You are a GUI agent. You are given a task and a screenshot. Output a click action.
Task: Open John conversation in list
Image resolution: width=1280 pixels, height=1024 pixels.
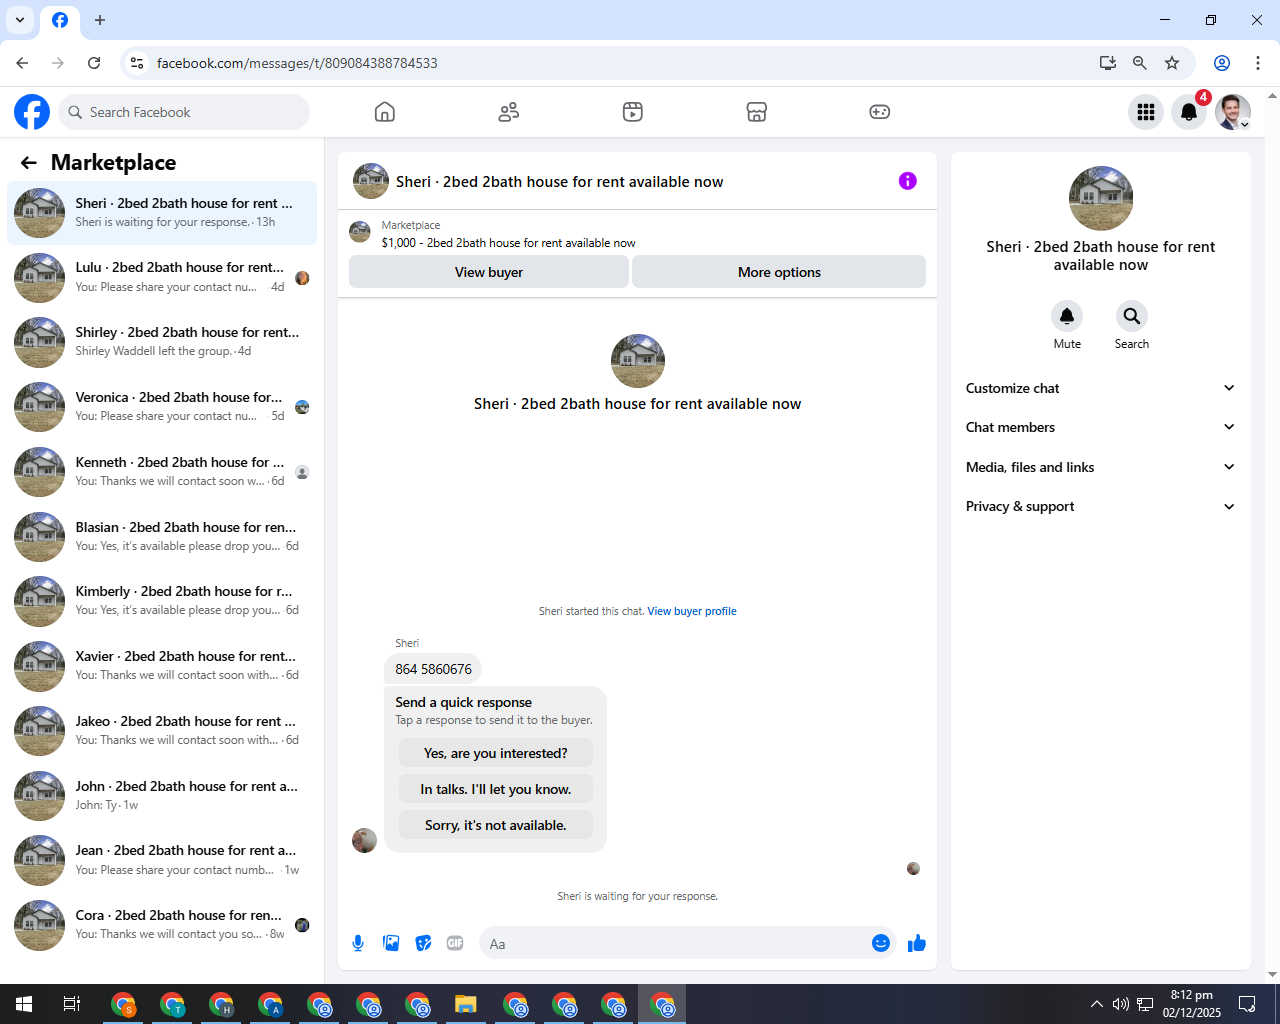[162, 796]
